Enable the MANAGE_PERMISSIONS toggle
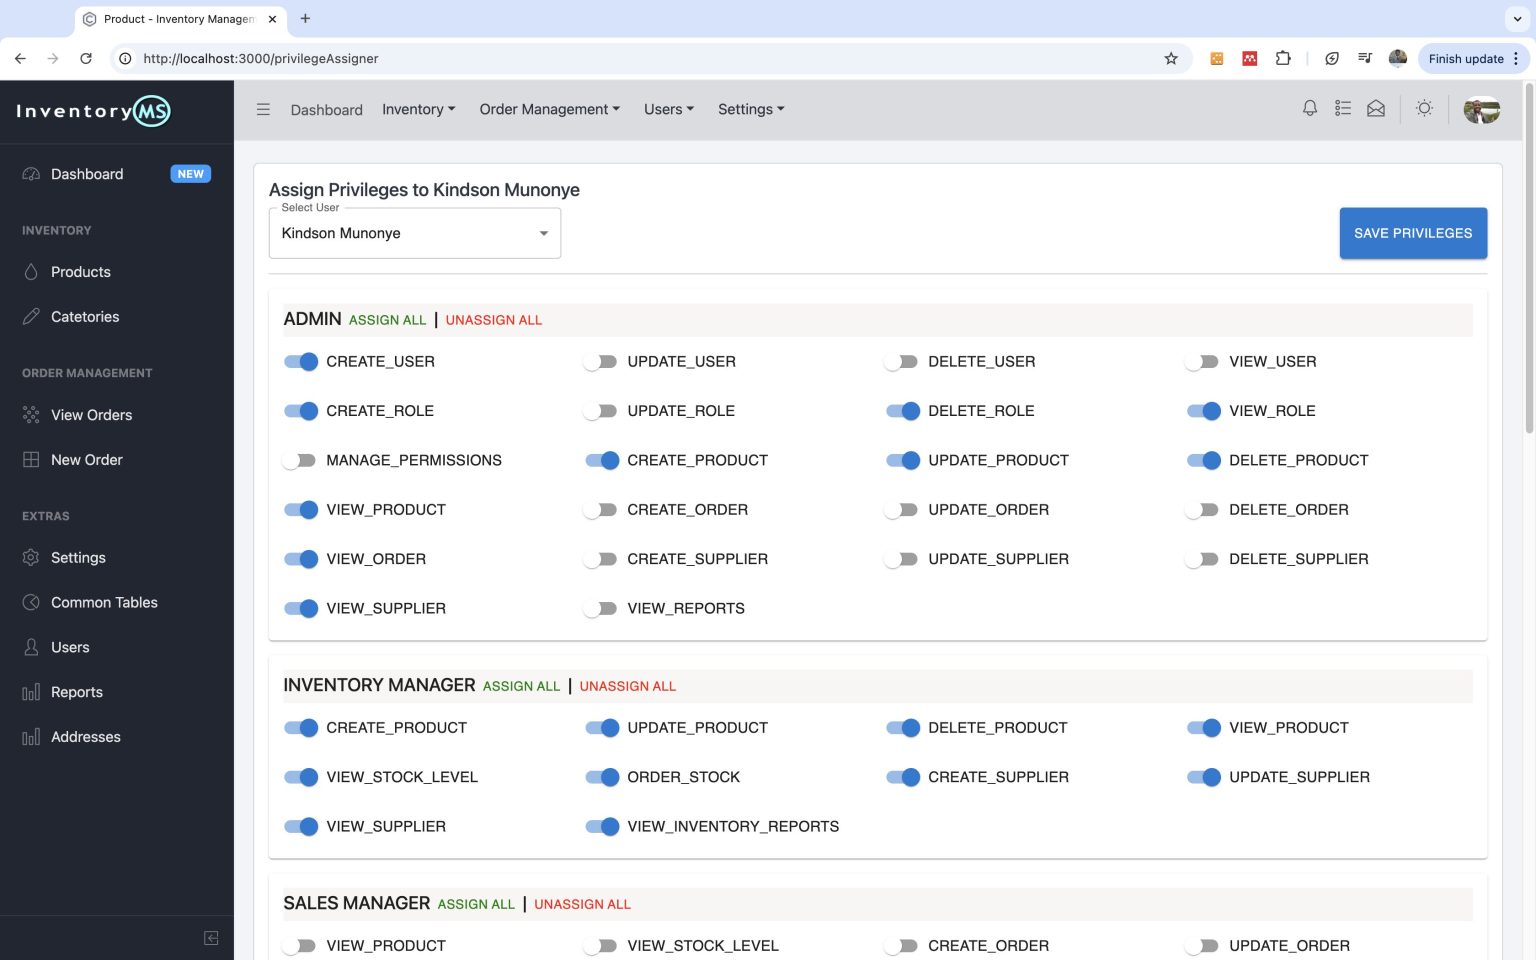Image resolution: width=1536 pixels, height=960 pixels. point(300,460)
